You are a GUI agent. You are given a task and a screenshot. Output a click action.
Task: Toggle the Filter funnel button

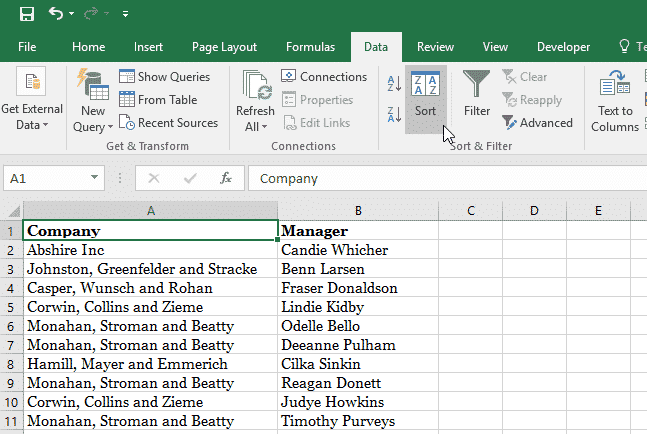coord(477,94)
